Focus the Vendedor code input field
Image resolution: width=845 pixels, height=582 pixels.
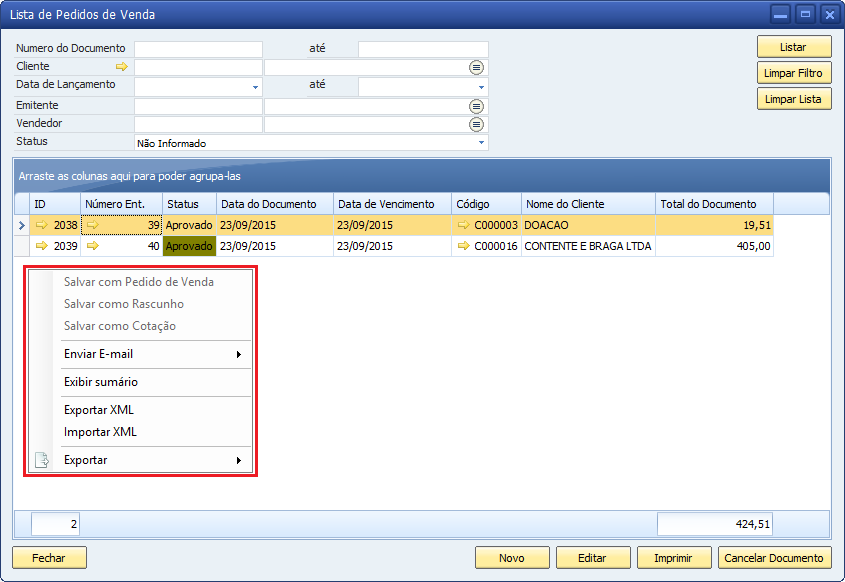(198, 124)
